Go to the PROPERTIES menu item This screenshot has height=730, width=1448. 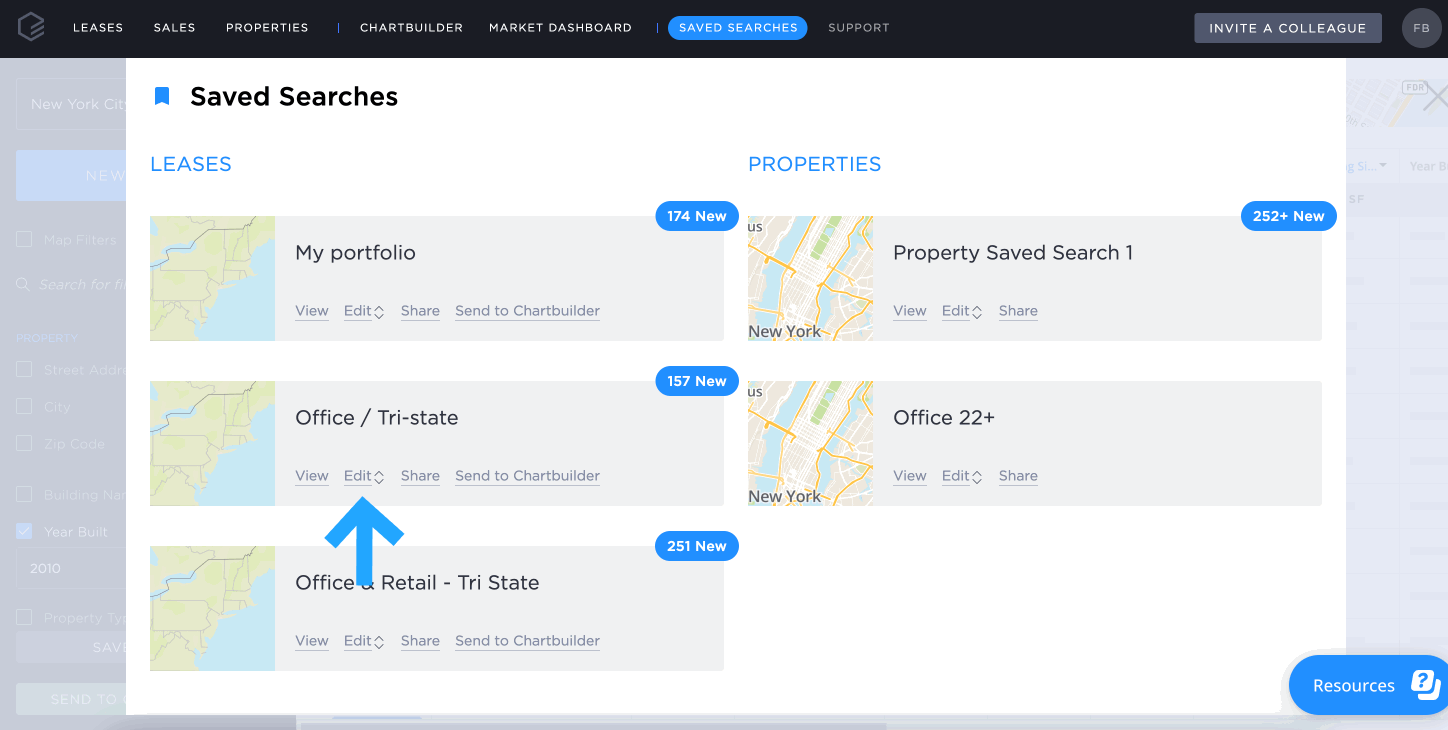coord(267,28)
